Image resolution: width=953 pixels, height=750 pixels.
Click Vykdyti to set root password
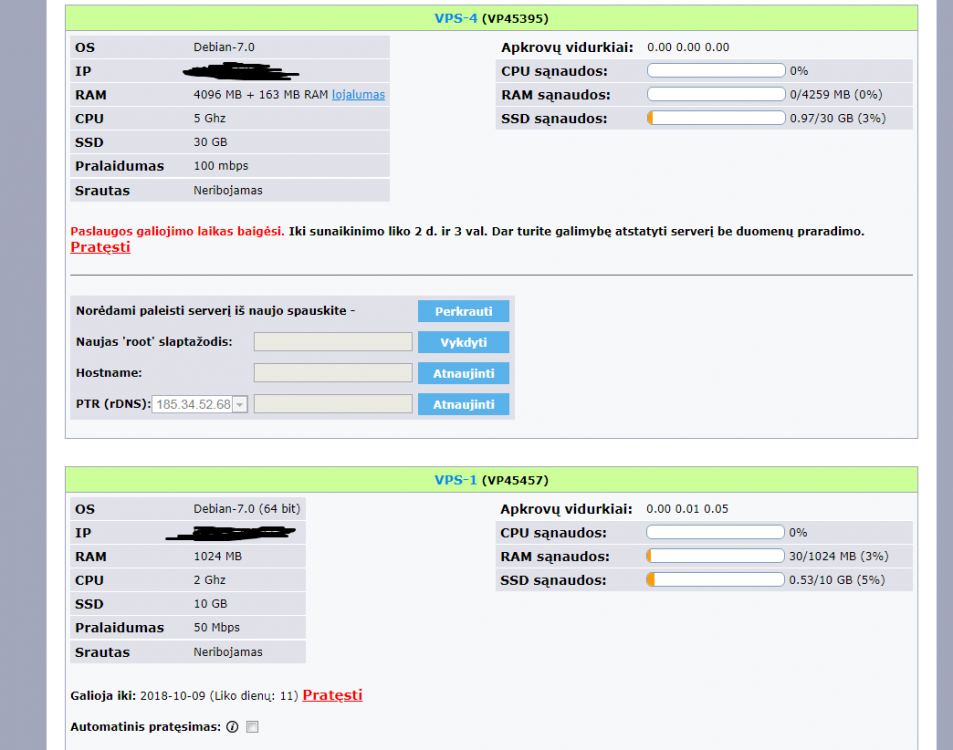point(463,342)
